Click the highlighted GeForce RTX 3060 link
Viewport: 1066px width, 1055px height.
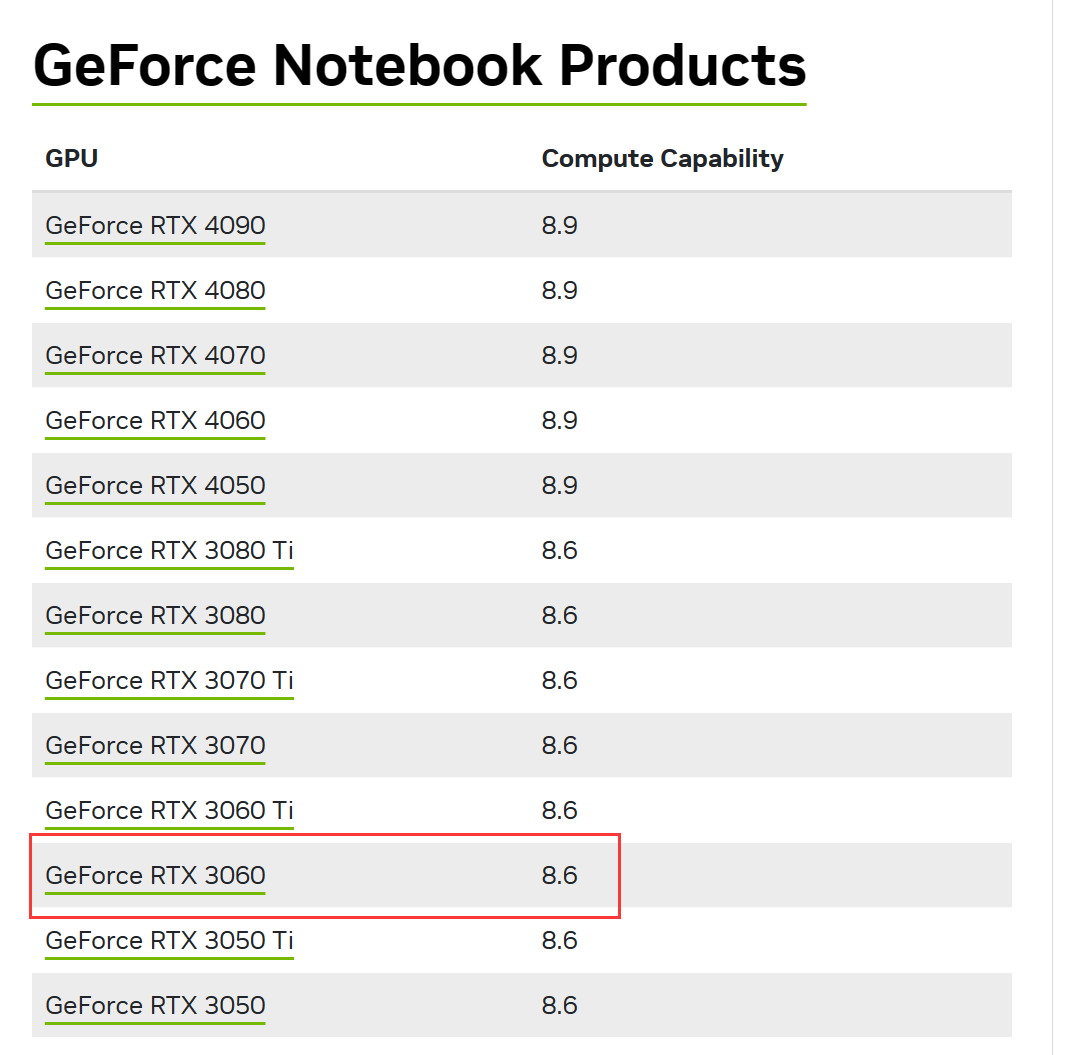(x=155, y=876)
